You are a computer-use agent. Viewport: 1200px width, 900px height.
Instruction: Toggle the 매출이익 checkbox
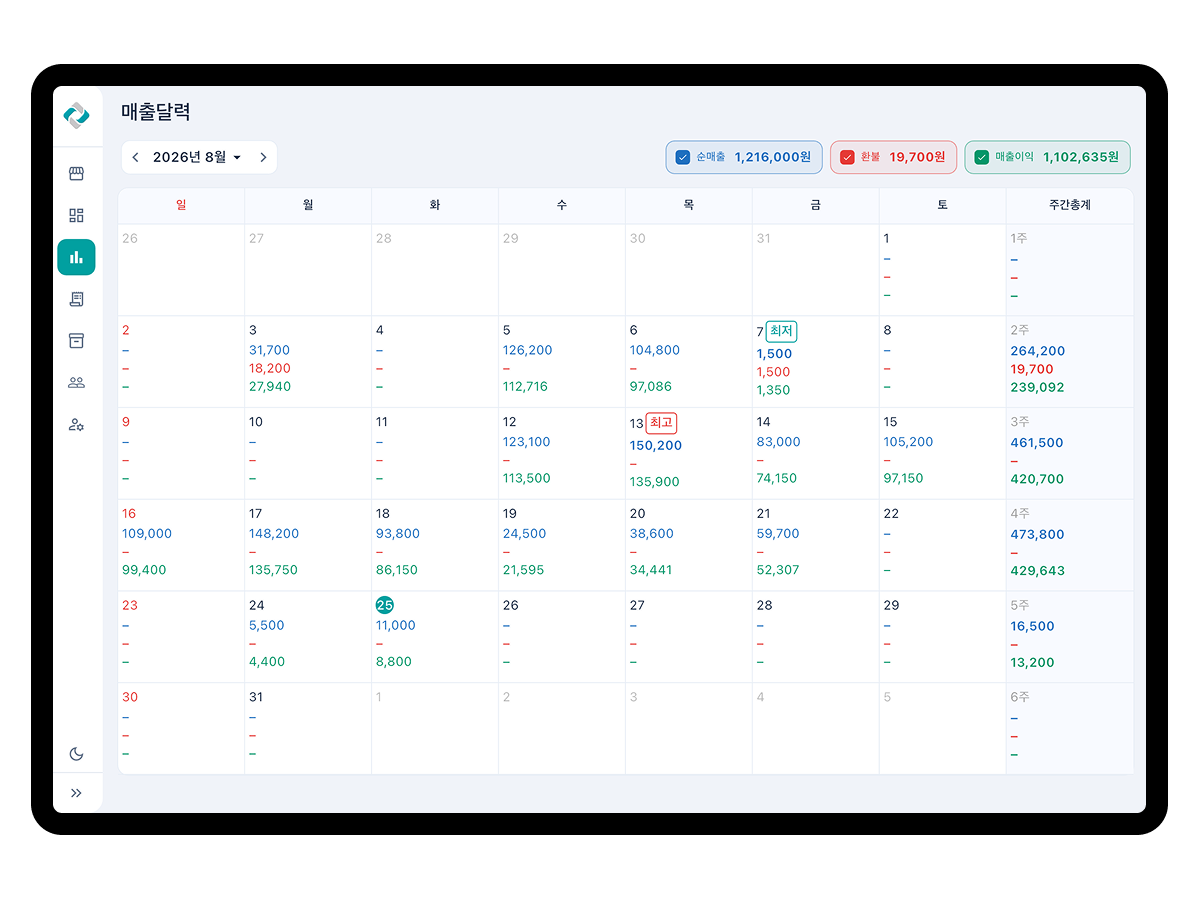[981, 157]
